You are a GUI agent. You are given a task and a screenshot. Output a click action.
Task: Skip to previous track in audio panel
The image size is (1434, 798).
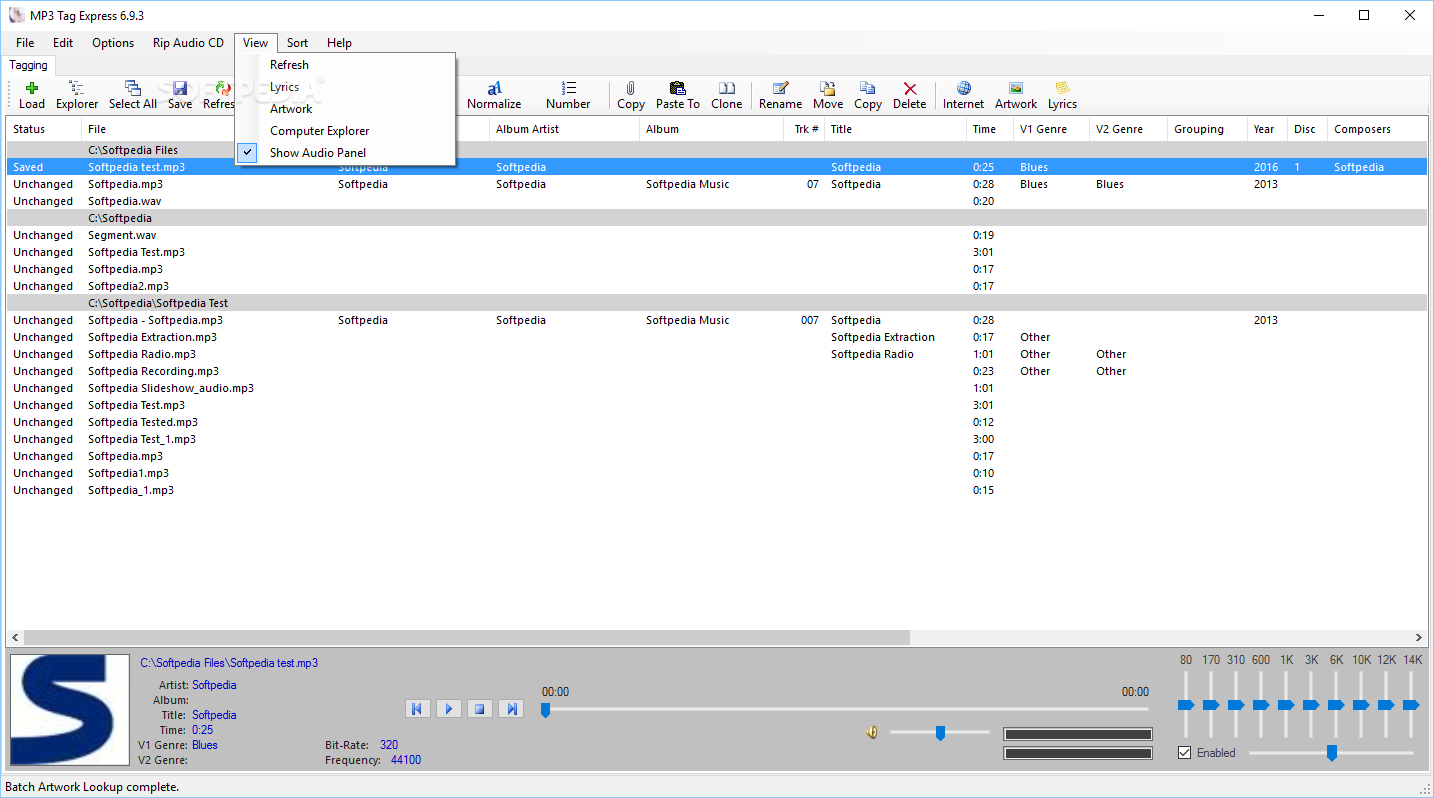(x=417, y=709)
